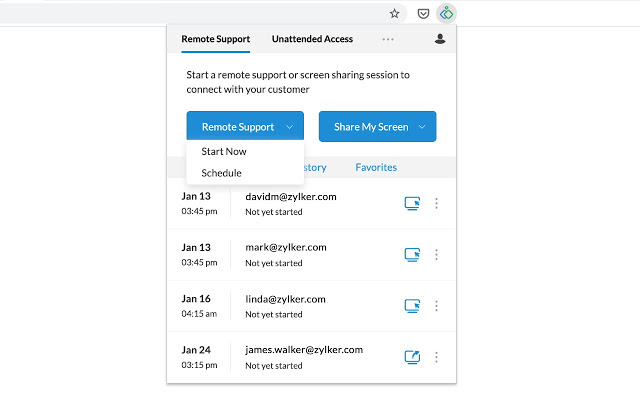Click the Share My Screen button

371,127
